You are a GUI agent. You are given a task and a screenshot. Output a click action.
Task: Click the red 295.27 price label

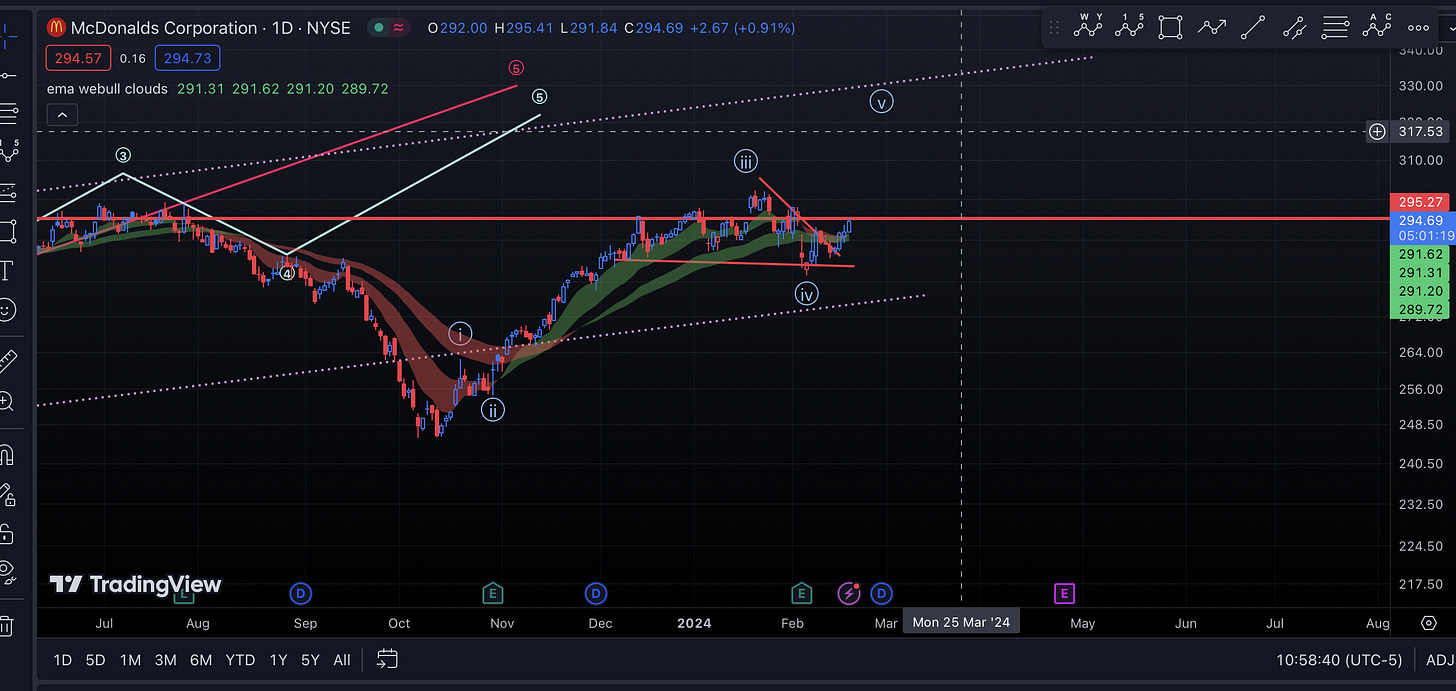(x=1422, y=202)
